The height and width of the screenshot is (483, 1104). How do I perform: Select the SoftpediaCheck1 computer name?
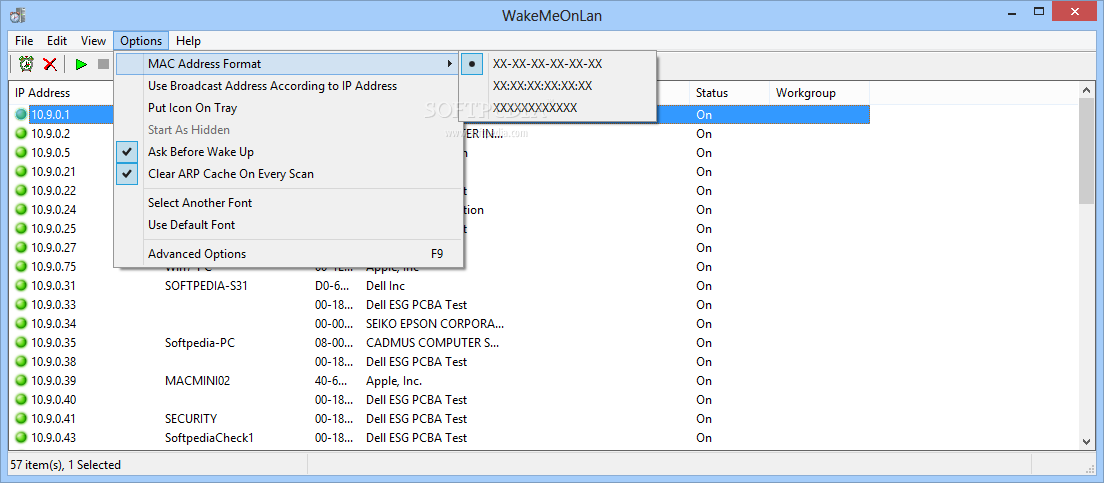click(209, 438)
